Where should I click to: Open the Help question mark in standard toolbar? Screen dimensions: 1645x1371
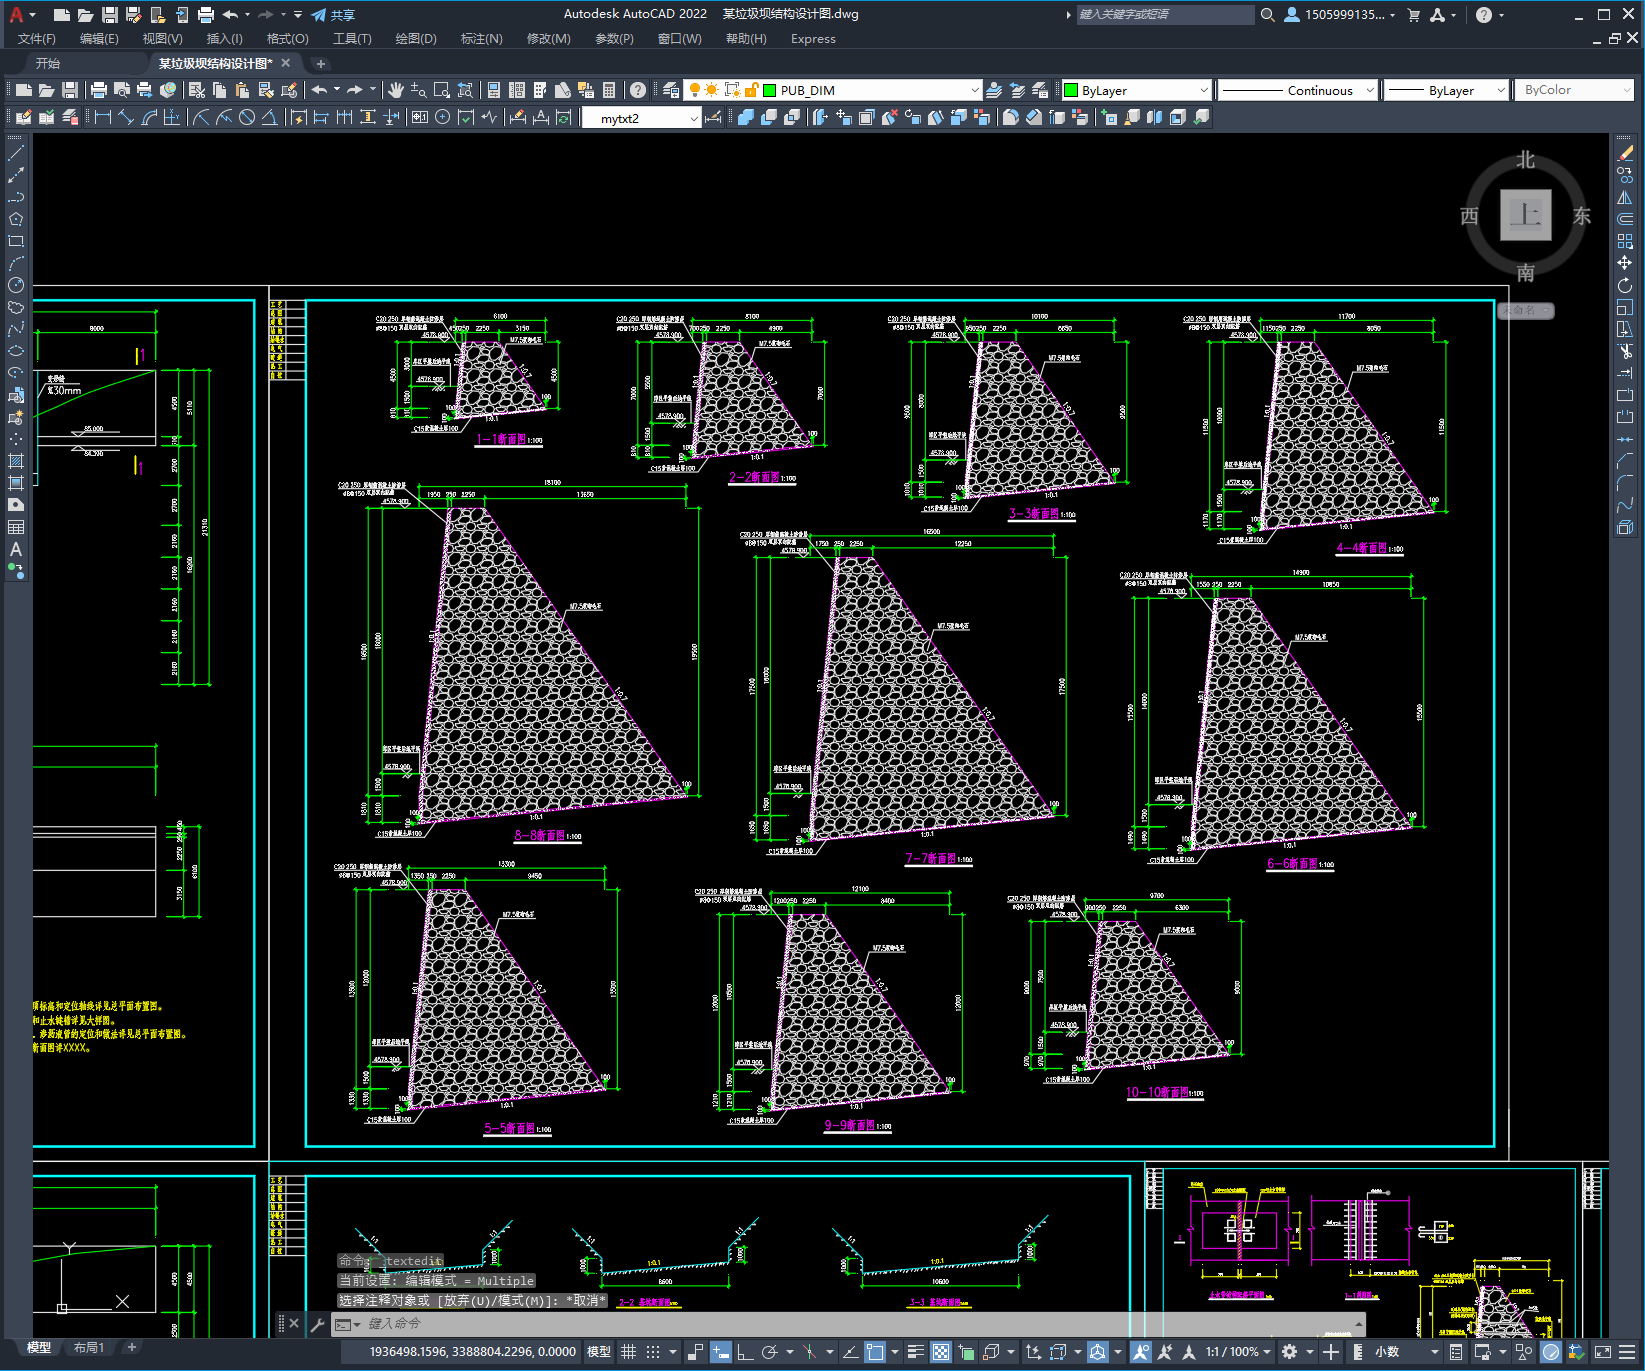click(x=638, y=90)
